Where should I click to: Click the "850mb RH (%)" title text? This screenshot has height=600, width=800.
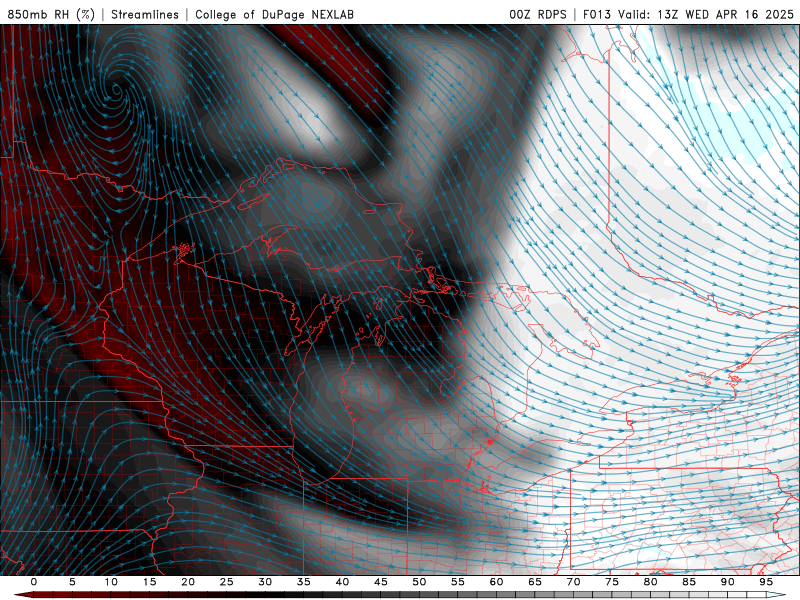[51, 14]
